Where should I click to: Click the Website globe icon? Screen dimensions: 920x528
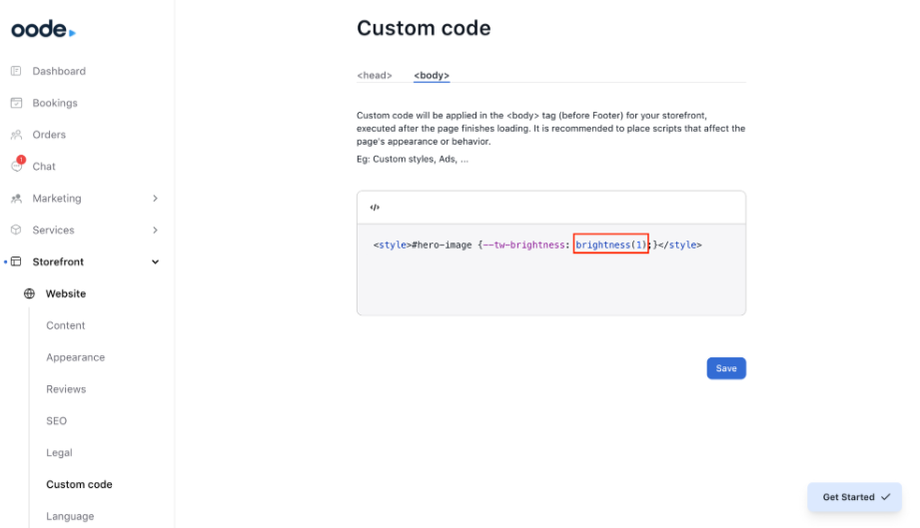point(29,294)
